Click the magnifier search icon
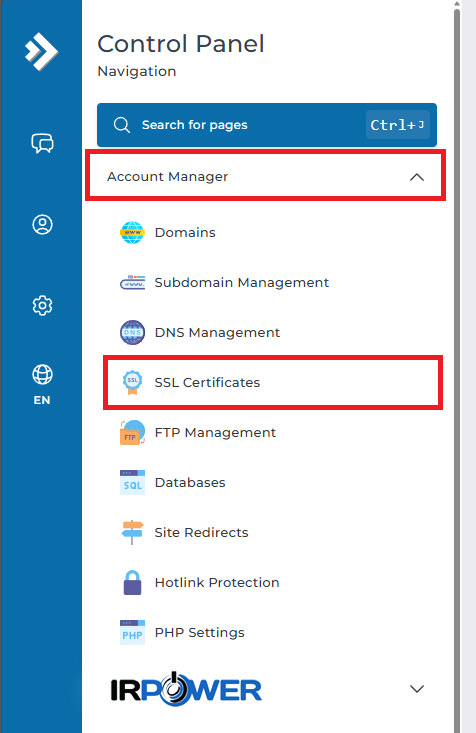The width and height of the screenshot is (476, 733). [x=122, y=125]
